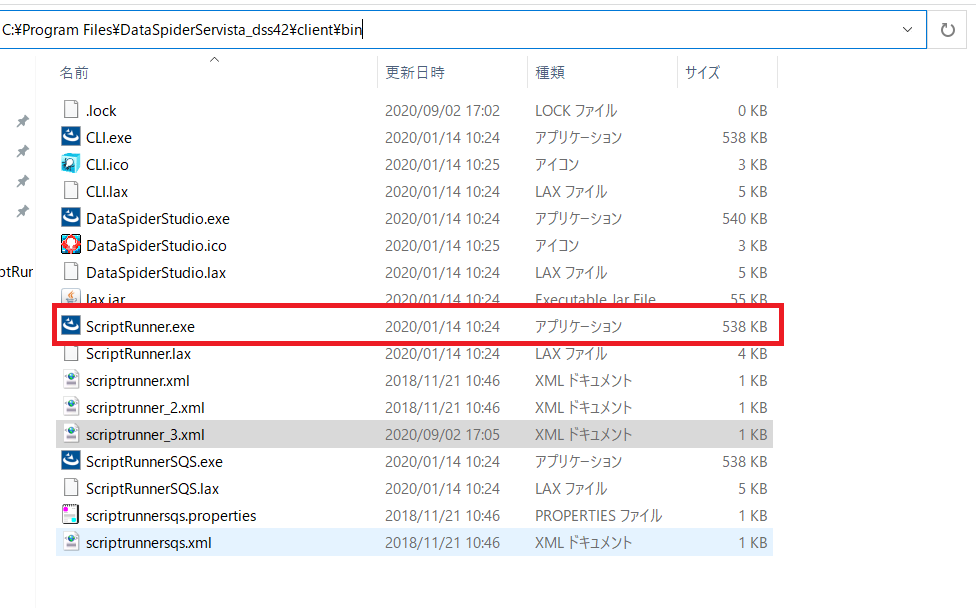Viewport: 976px width, 608px height.
Task: Sort files by 名前 column header
Action: point(74,73)
